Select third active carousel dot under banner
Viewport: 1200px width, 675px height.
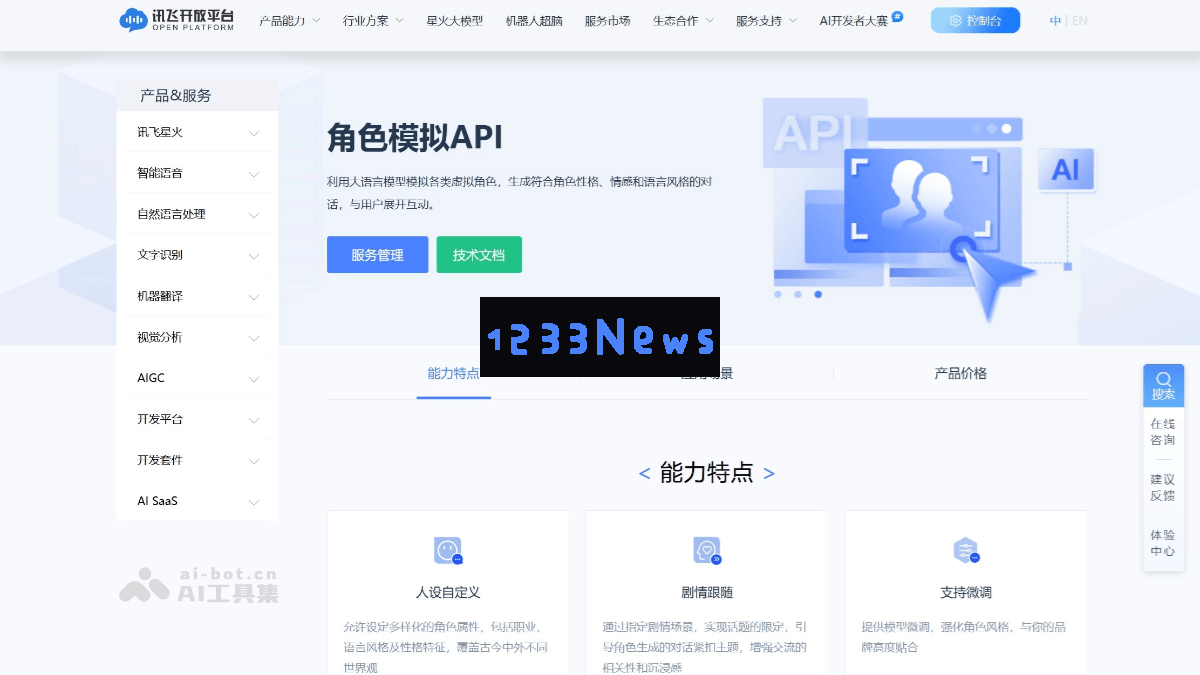point(818,294)
